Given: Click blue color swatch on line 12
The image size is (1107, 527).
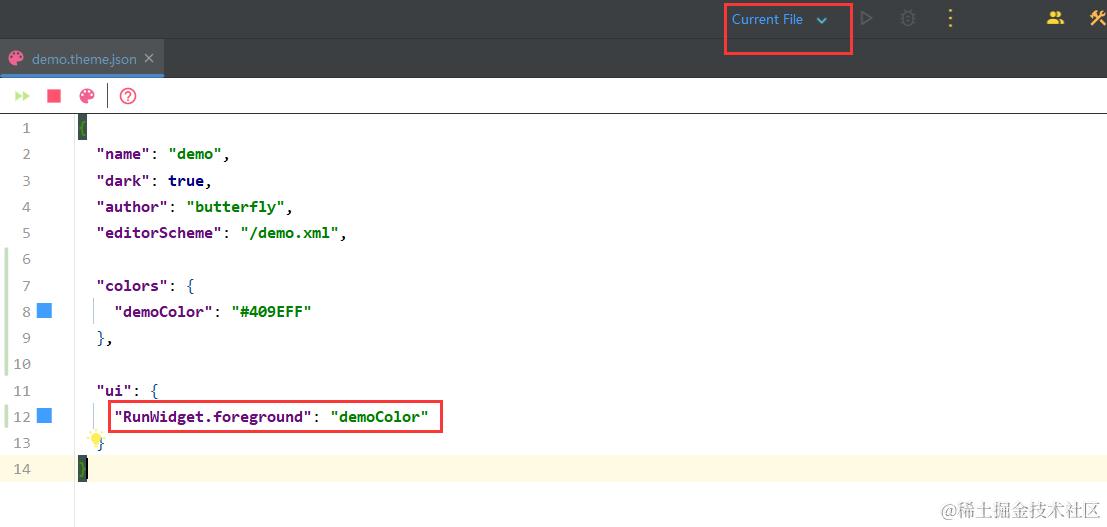Looking at the screenshot, I should point(44,416).
